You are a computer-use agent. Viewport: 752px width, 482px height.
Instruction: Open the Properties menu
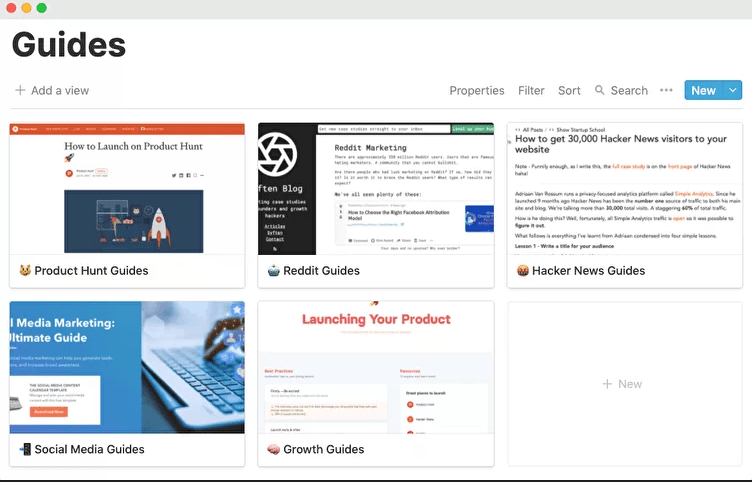tap(476, 90)
